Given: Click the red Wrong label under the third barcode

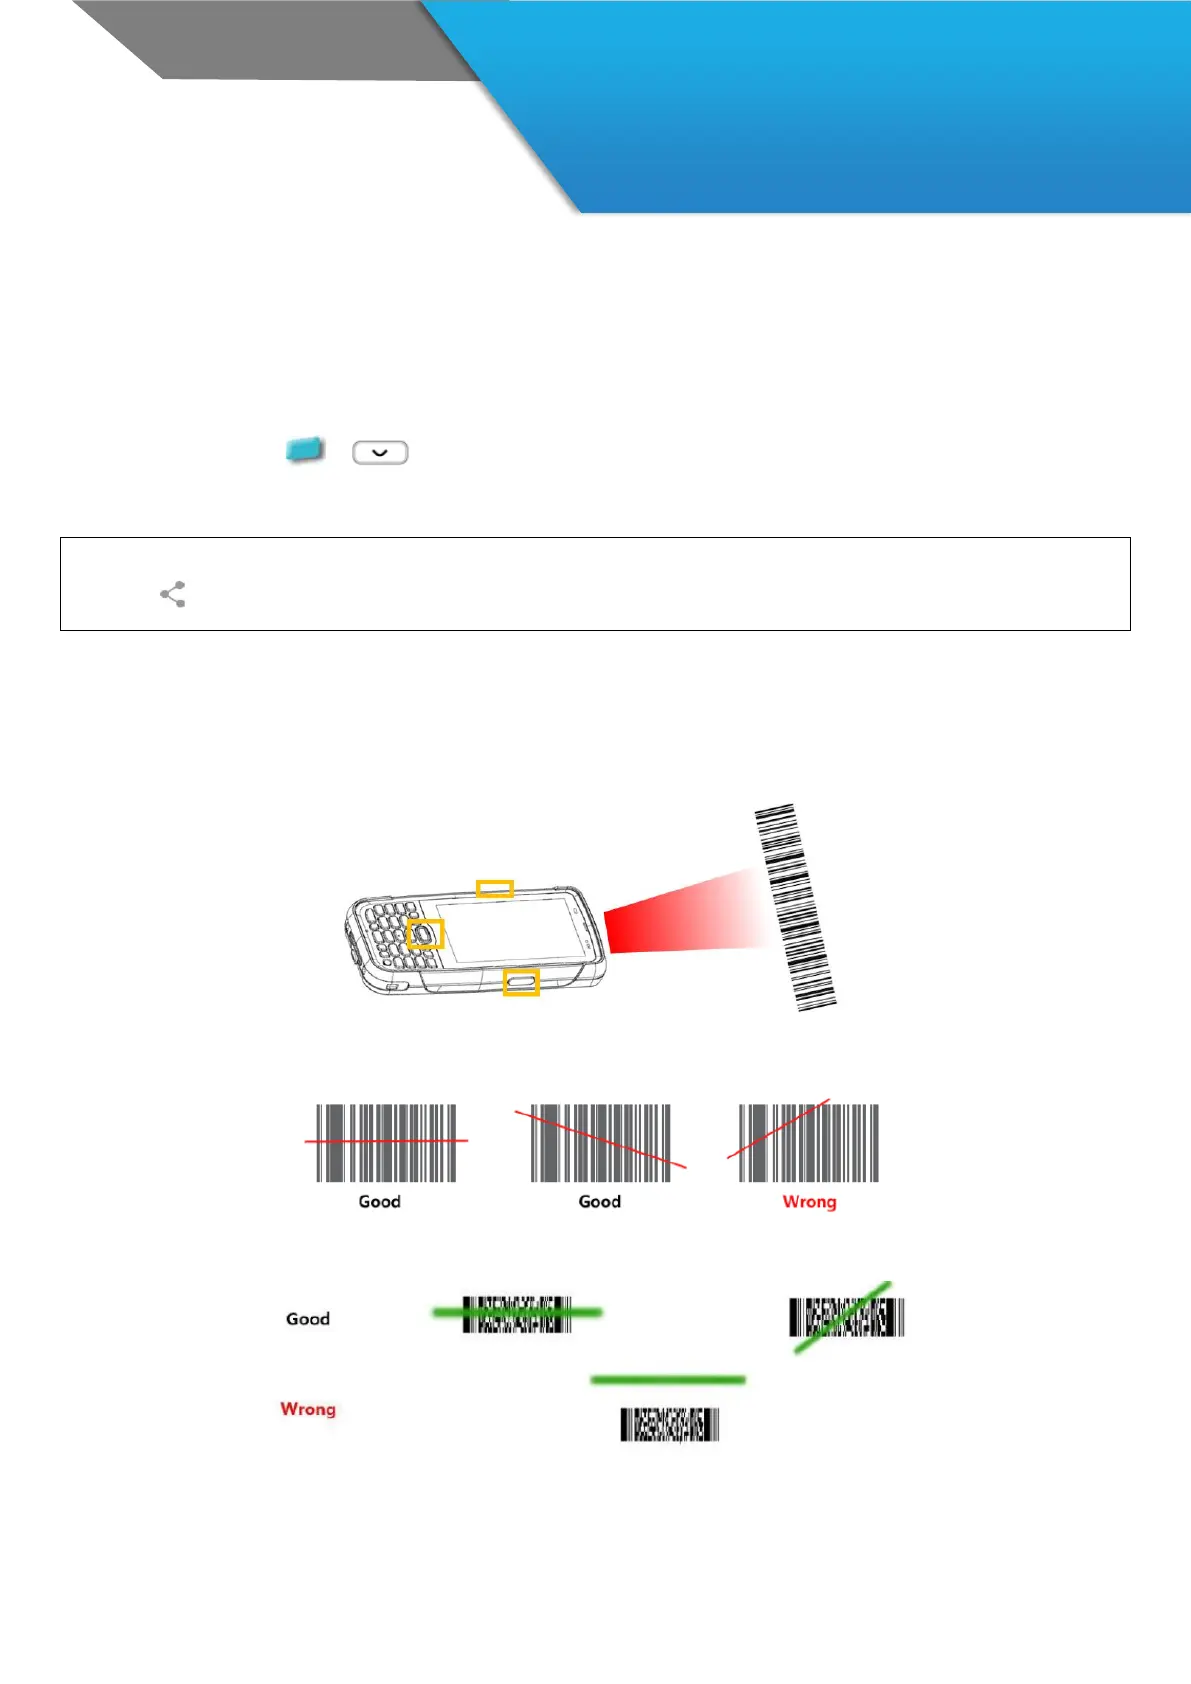Looking at the screenshot, I should pos(809,1202).
